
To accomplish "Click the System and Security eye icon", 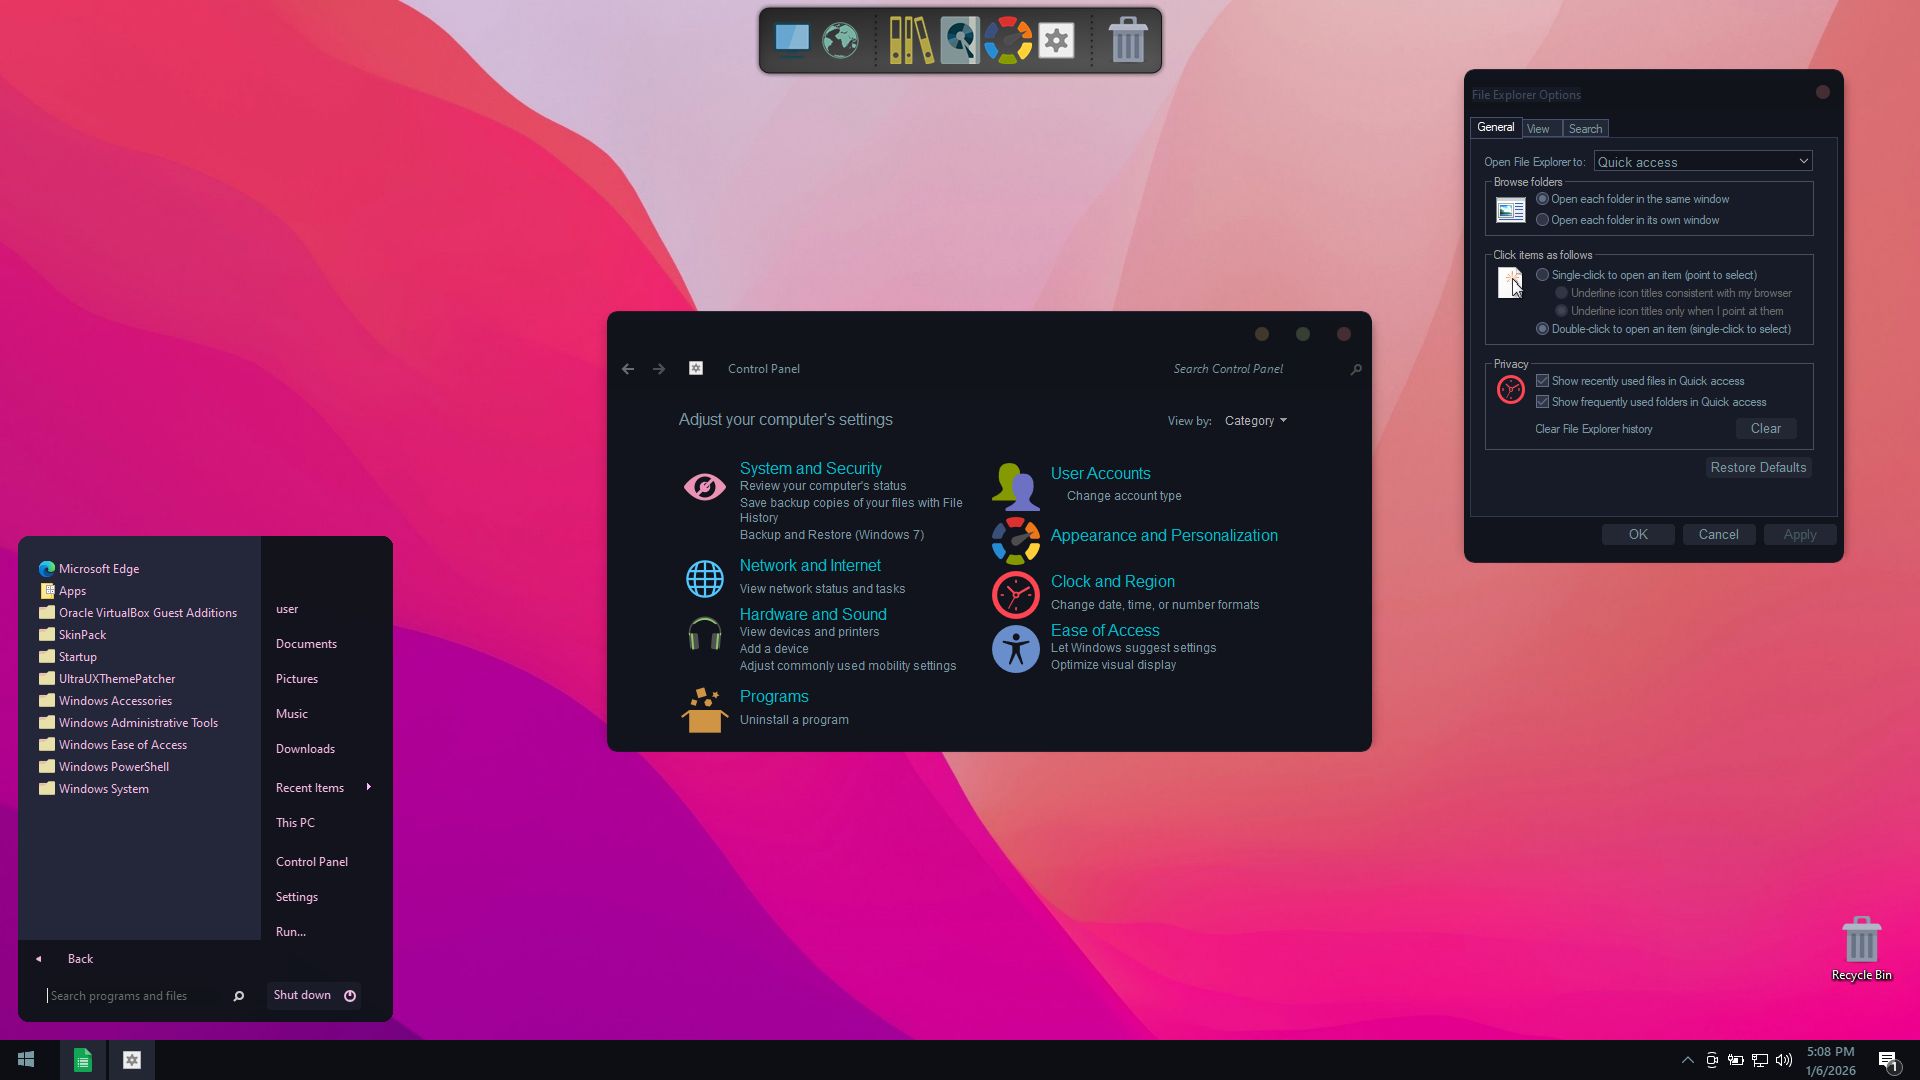I will (x=704, y=487).
